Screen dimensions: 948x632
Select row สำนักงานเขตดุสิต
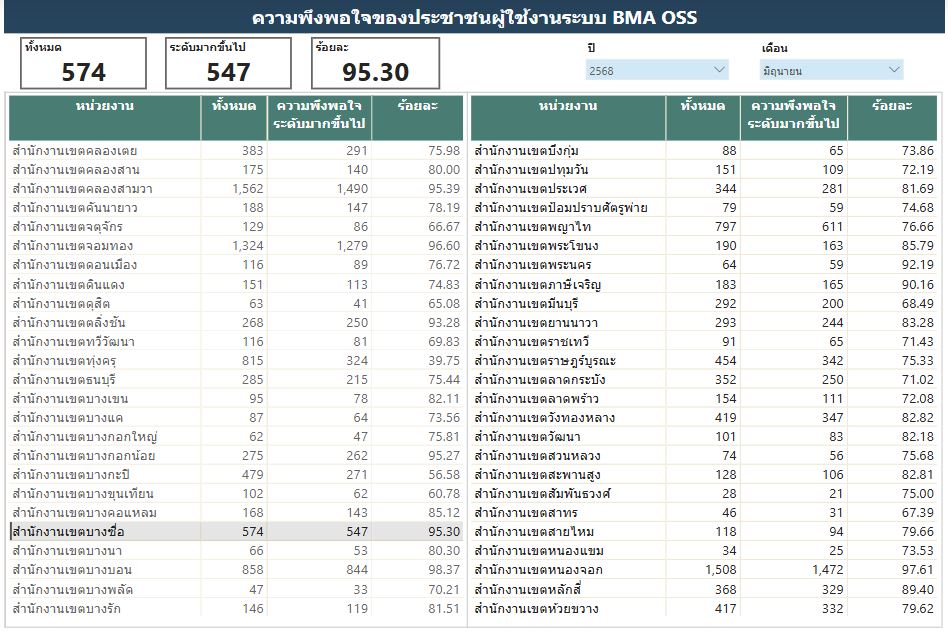pyautogui.click(x=236, y=303)
